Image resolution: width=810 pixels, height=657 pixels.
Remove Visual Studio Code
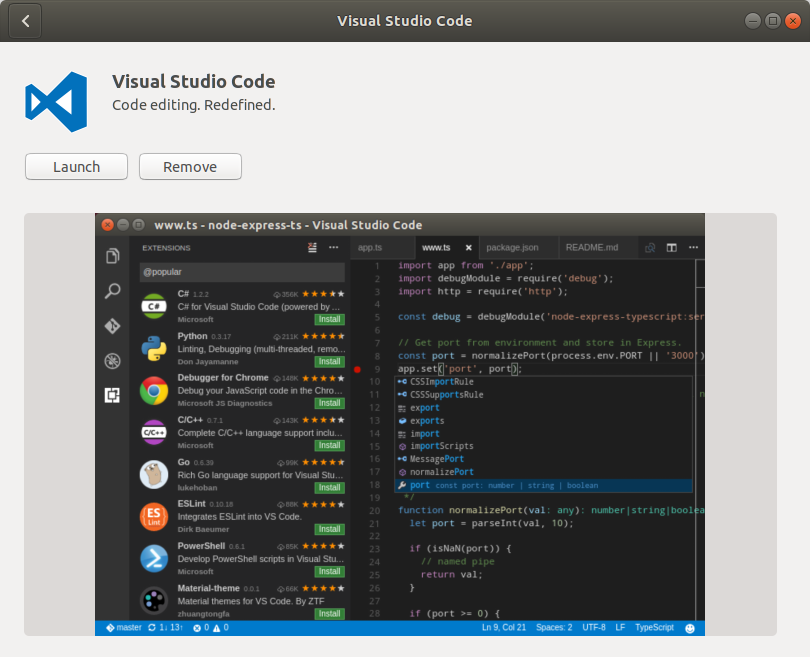(190, 166)
